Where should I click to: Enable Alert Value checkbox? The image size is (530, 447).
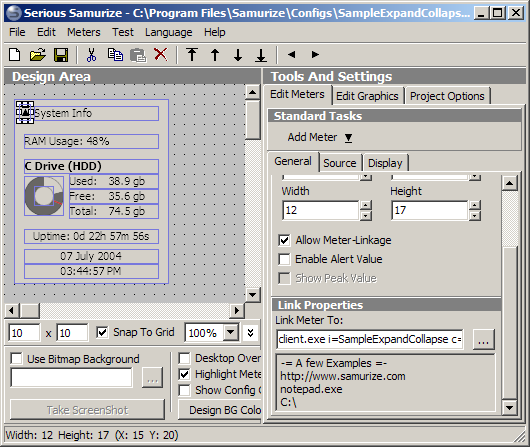click(x=284, y=259)
